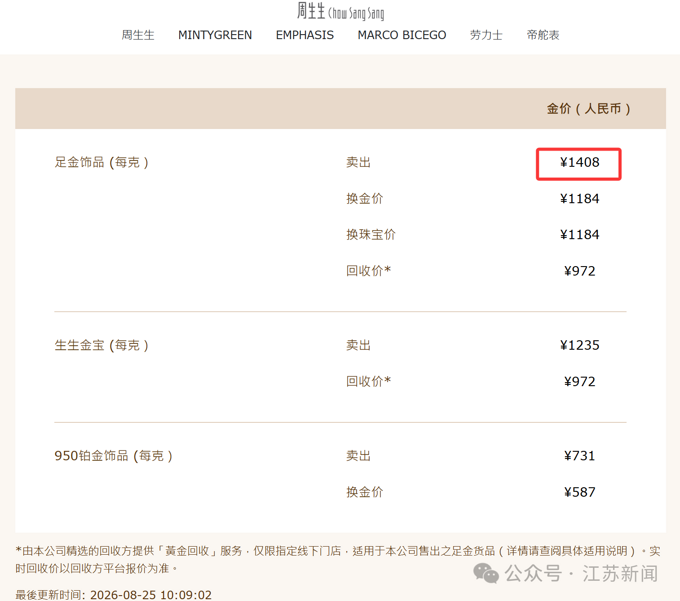
Task: Select the MARCO BICEGO tab
Action: pos(402,35)
